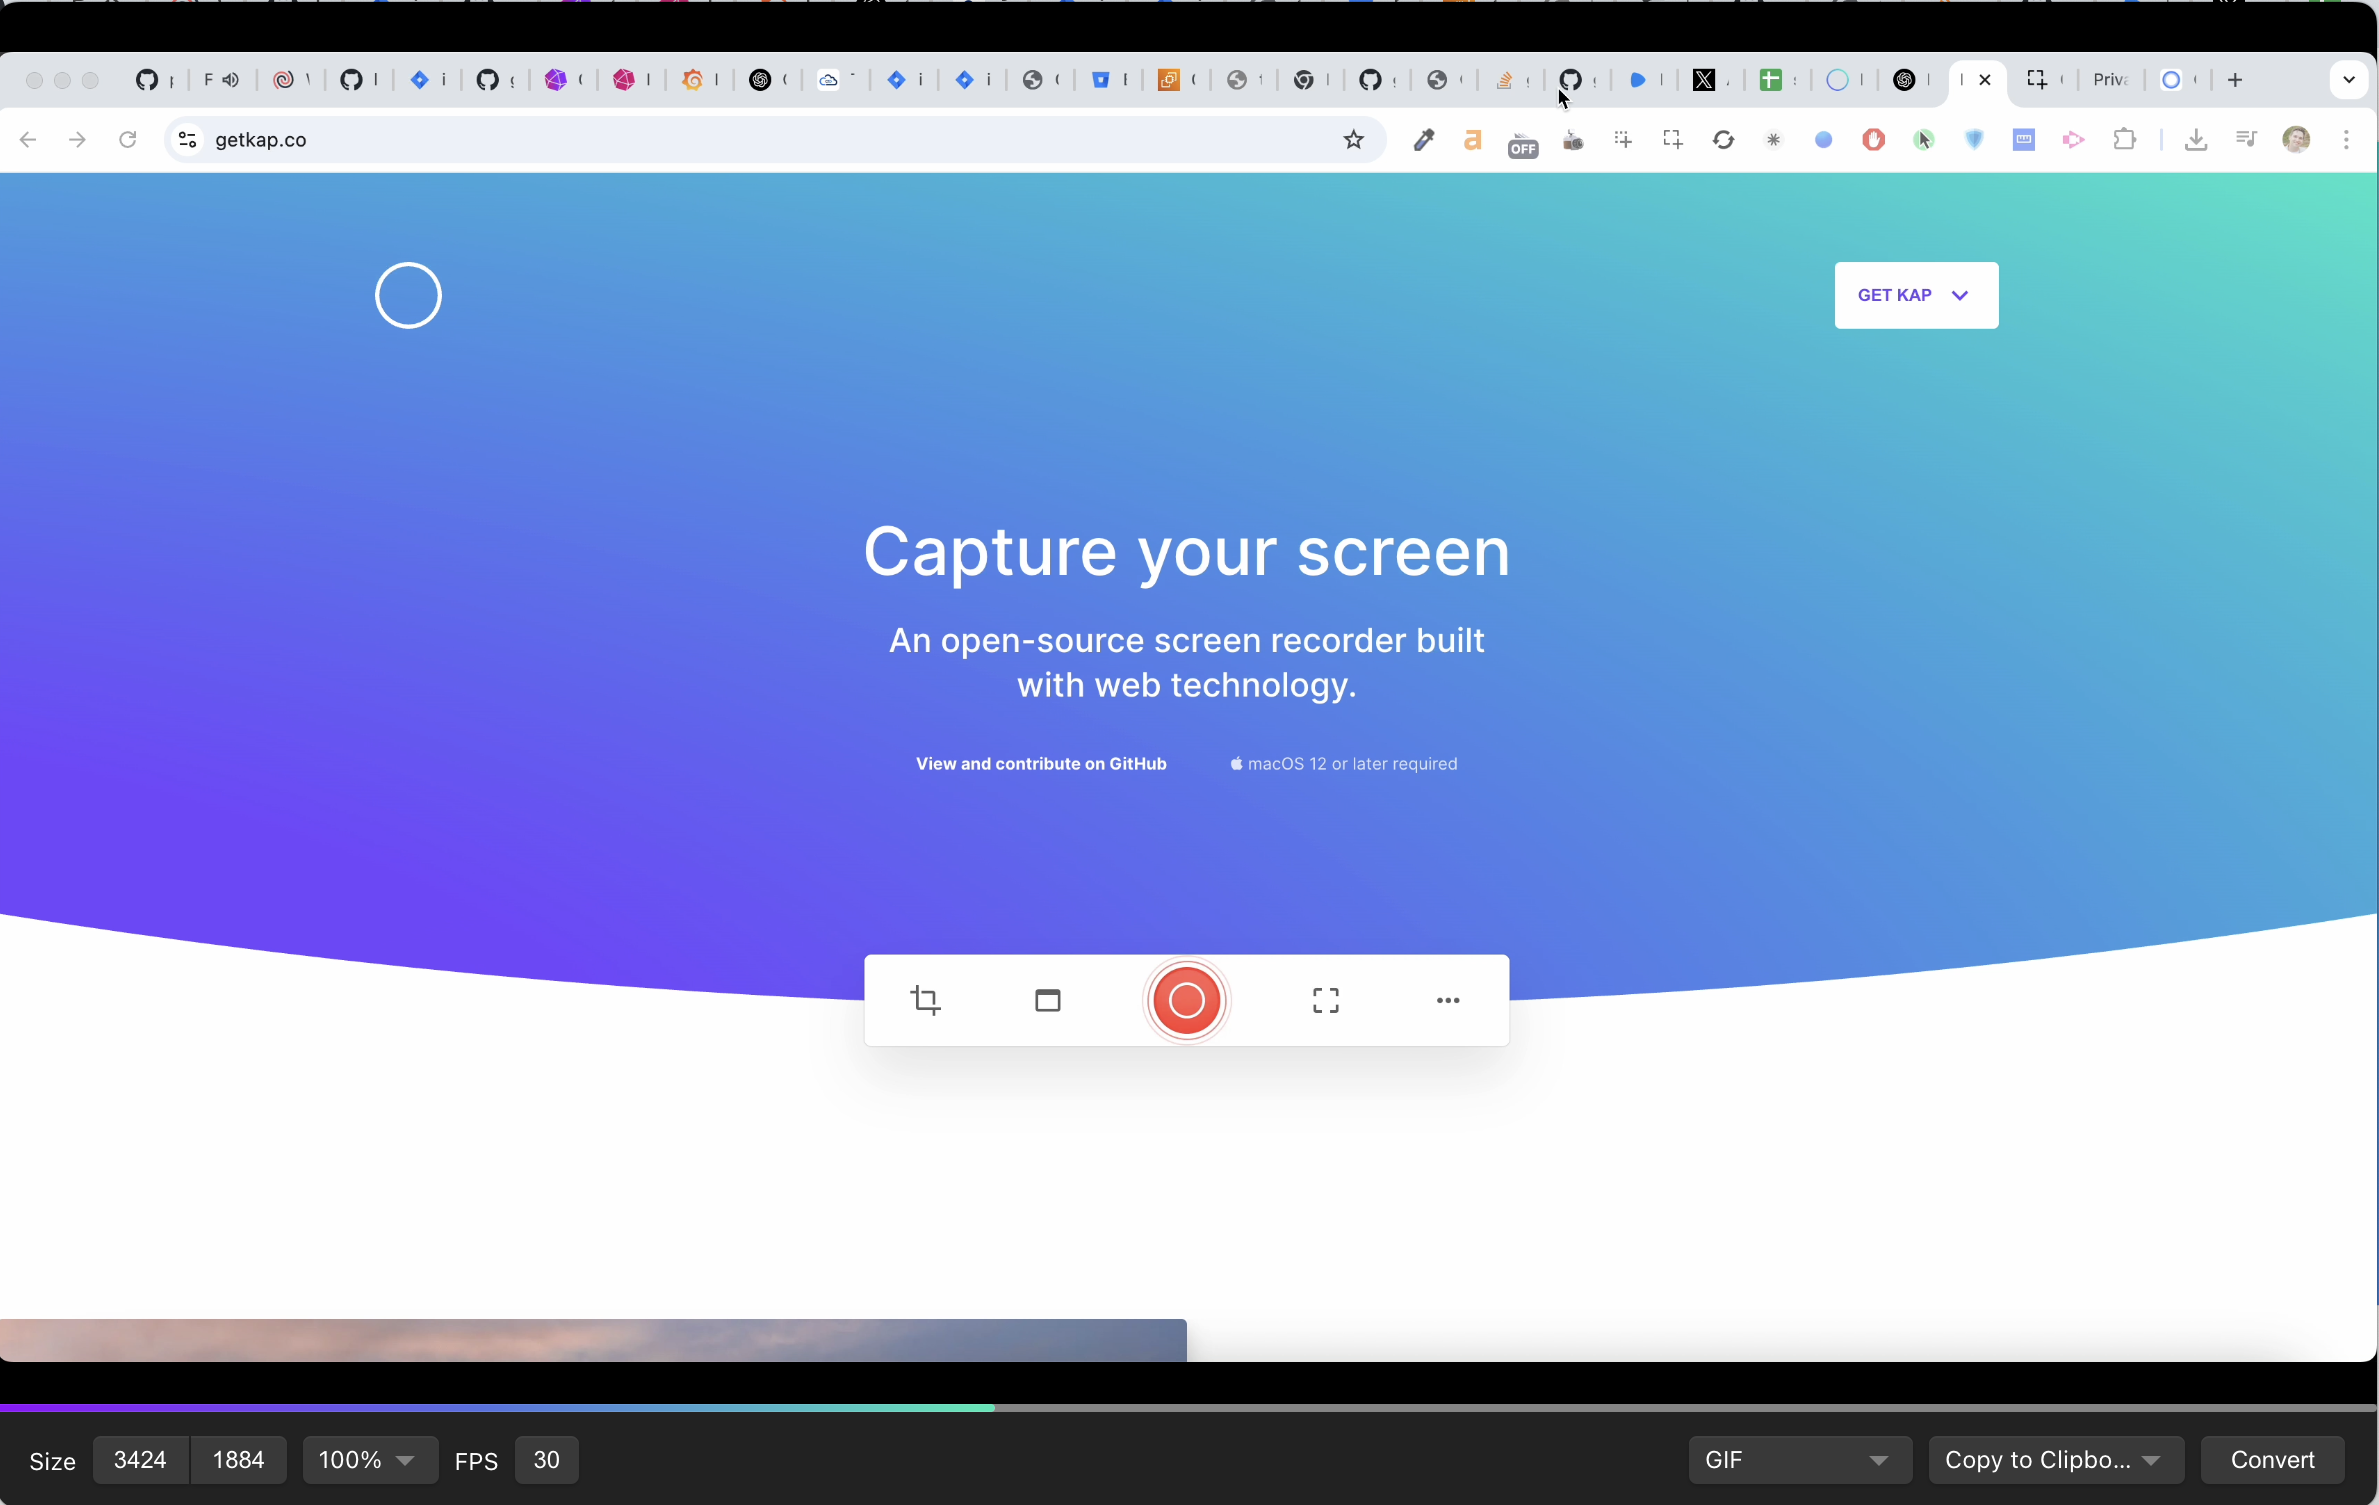Screen dimensions: 2379x1505
Task: Reload the getkap.co page
Action: 127,140
